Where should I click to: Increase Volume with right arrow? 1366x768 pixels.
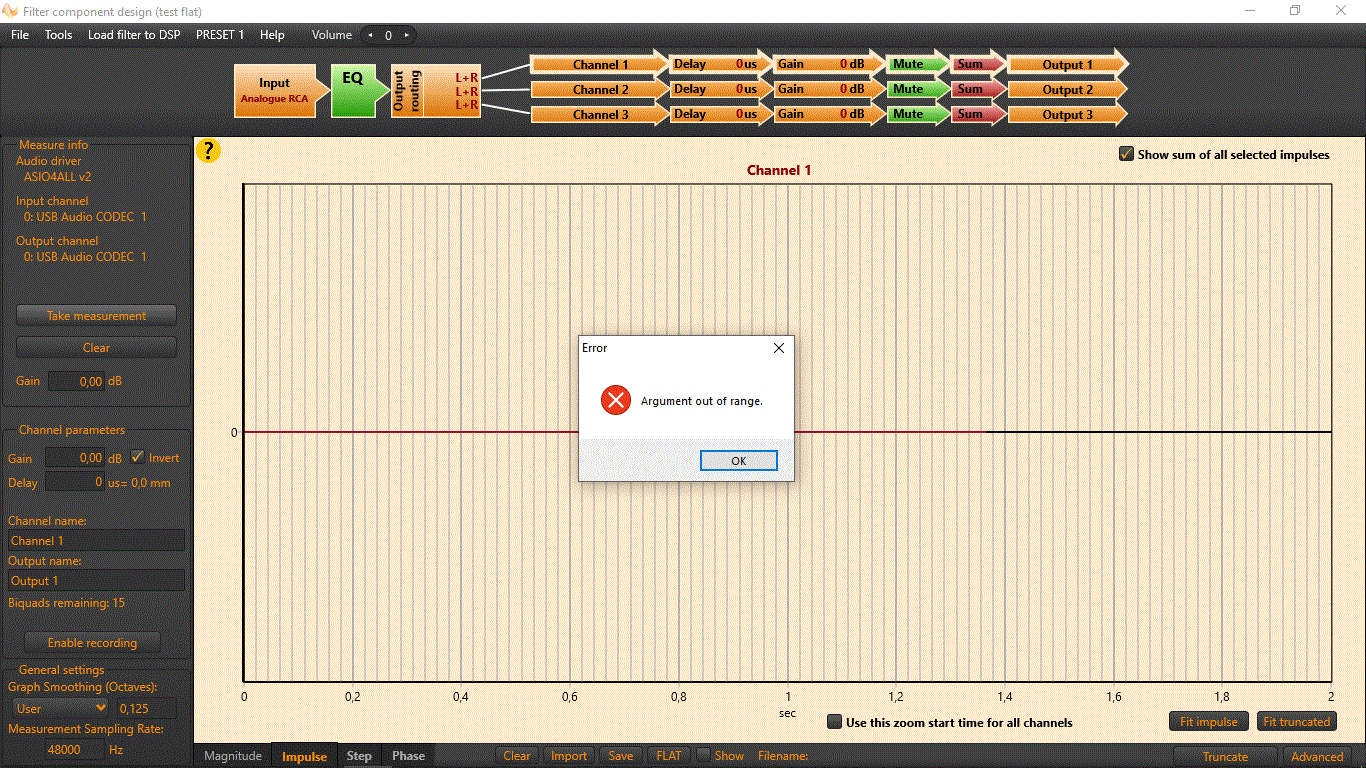406,35
